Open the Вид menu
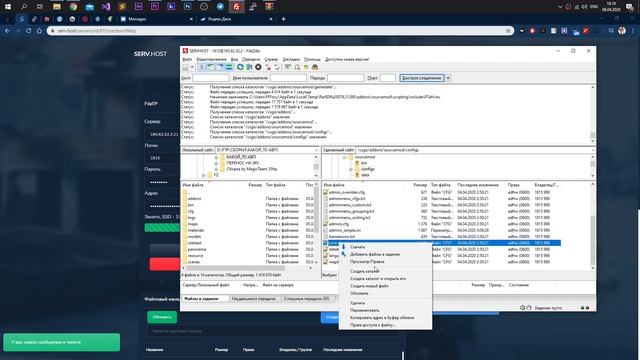 tap(234, 60)
